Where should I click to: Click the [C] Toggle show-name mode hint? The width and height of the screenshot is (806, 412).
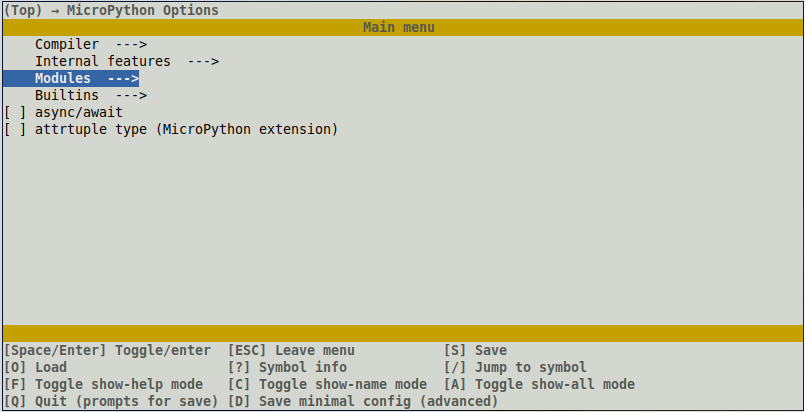pyautogui.click(x=328, y=385)
